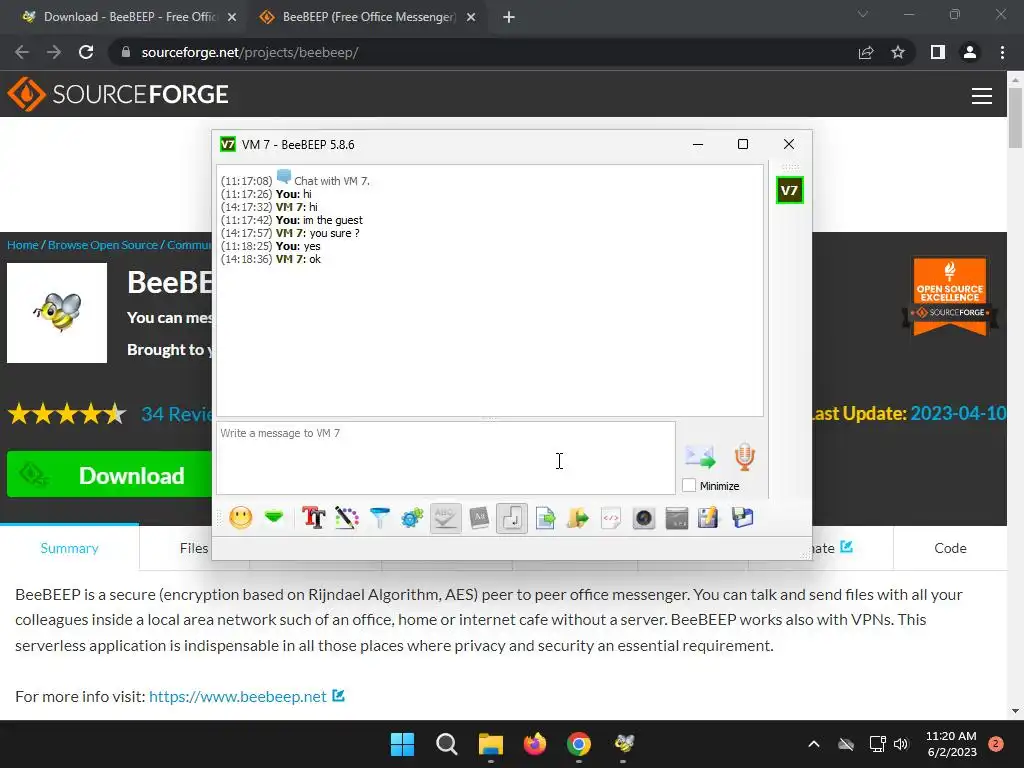Viewport: 1024px width, 768px height.
Task: Open the Summary tab
Action: tap(69, 548)
